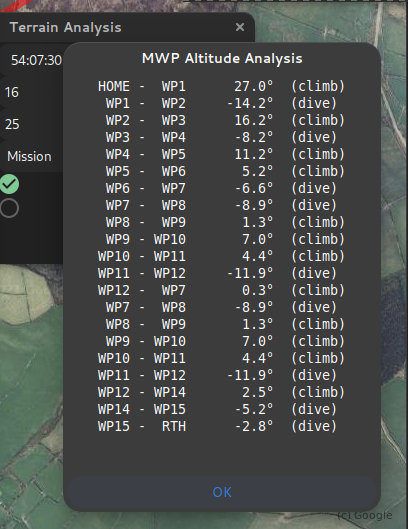Click the Mission label in Terrain Analysis
The image size is (408, 529).
click(x=29, y=157)
